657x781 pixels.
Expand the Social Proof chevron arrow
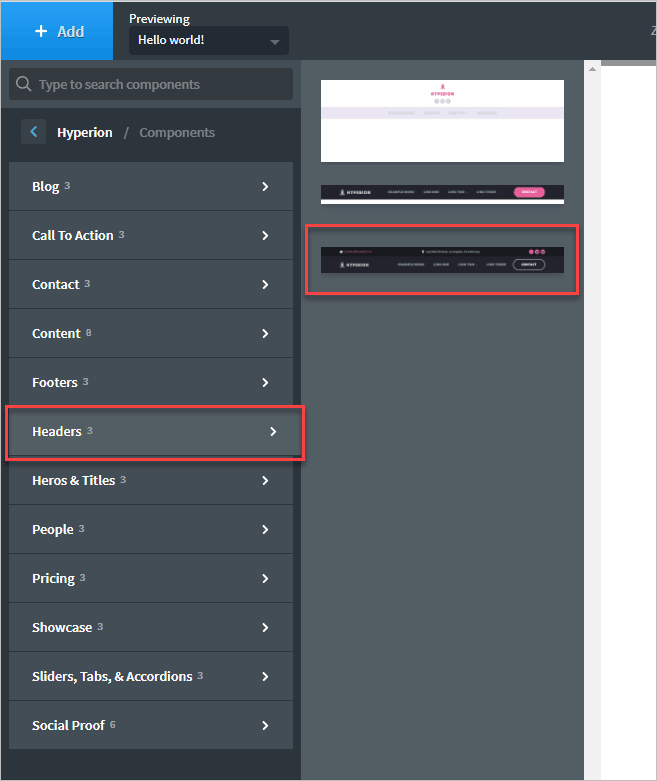click(x=265, y=725)
